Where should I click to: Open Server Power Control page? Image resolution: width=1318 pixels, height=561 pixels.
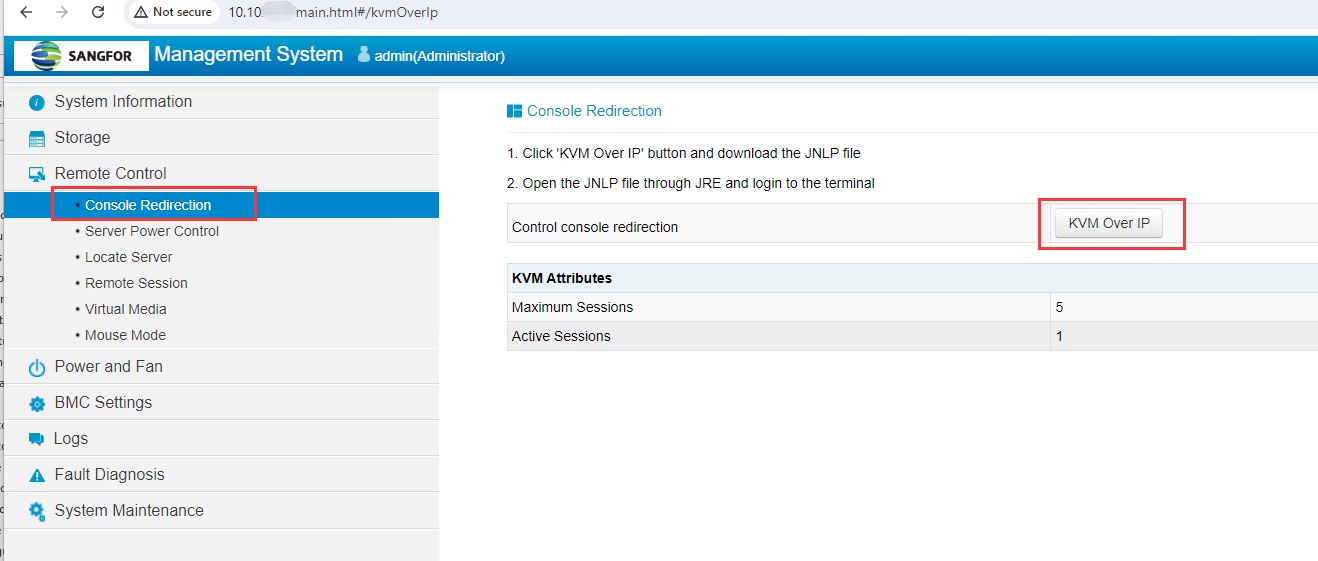[x=152, y=231]
